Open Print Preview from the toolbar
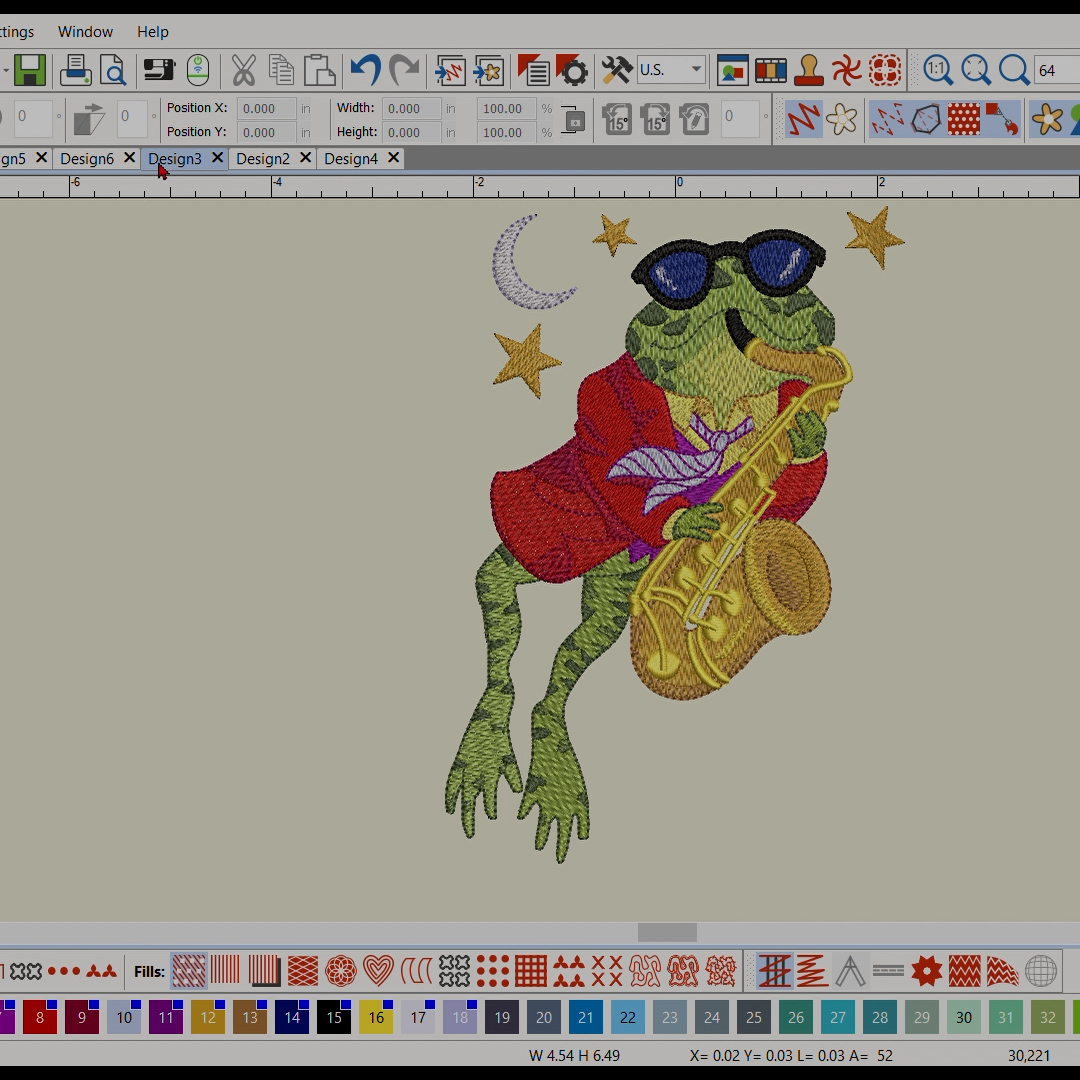Screen dimensions: 1080x1080 [x=113, y=70]
